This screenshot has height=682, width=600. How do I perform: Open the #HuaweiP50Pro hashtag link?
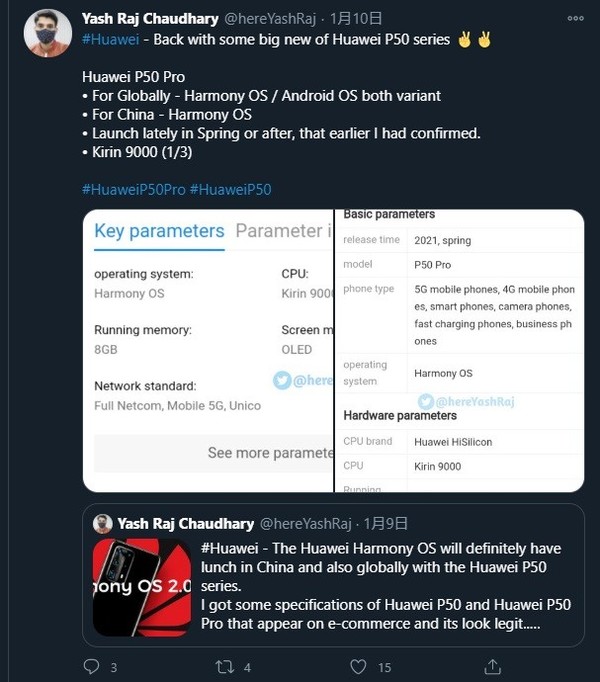[133, 189]
